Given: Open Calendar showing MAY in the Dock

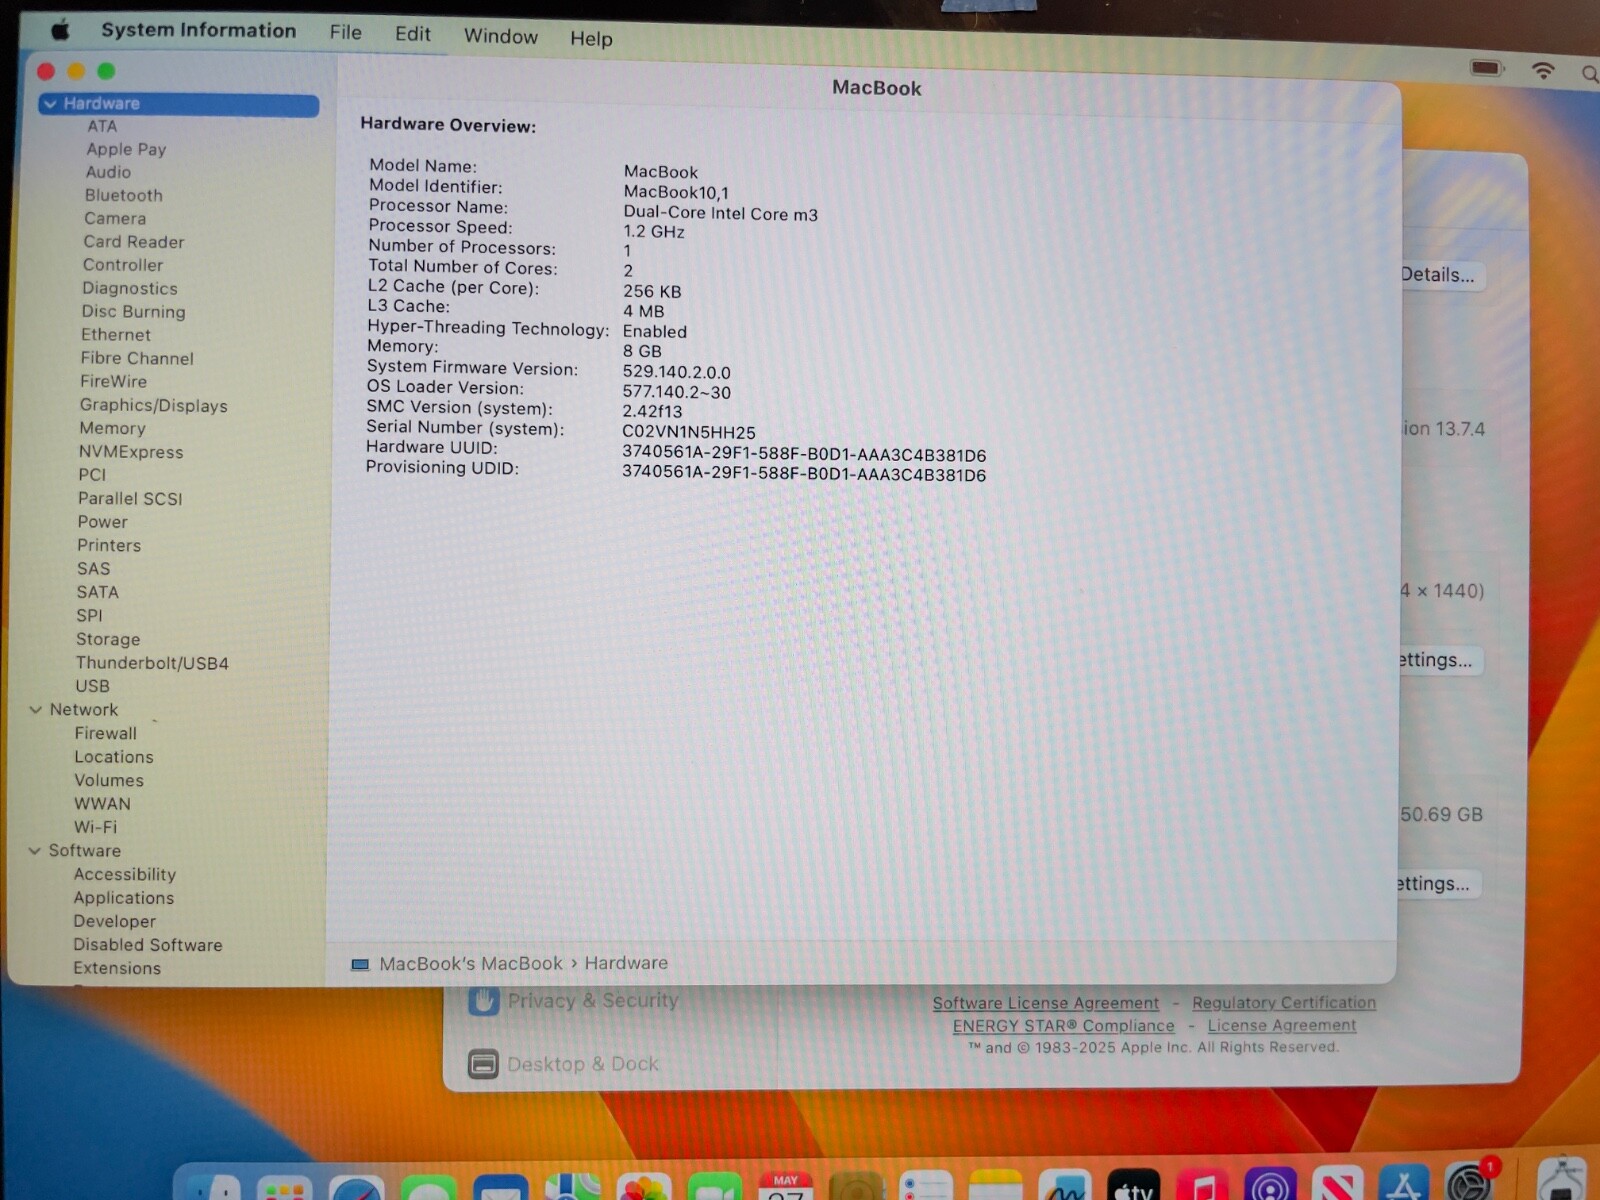Looking at the screenshot, I should [x=786, y=1187].
